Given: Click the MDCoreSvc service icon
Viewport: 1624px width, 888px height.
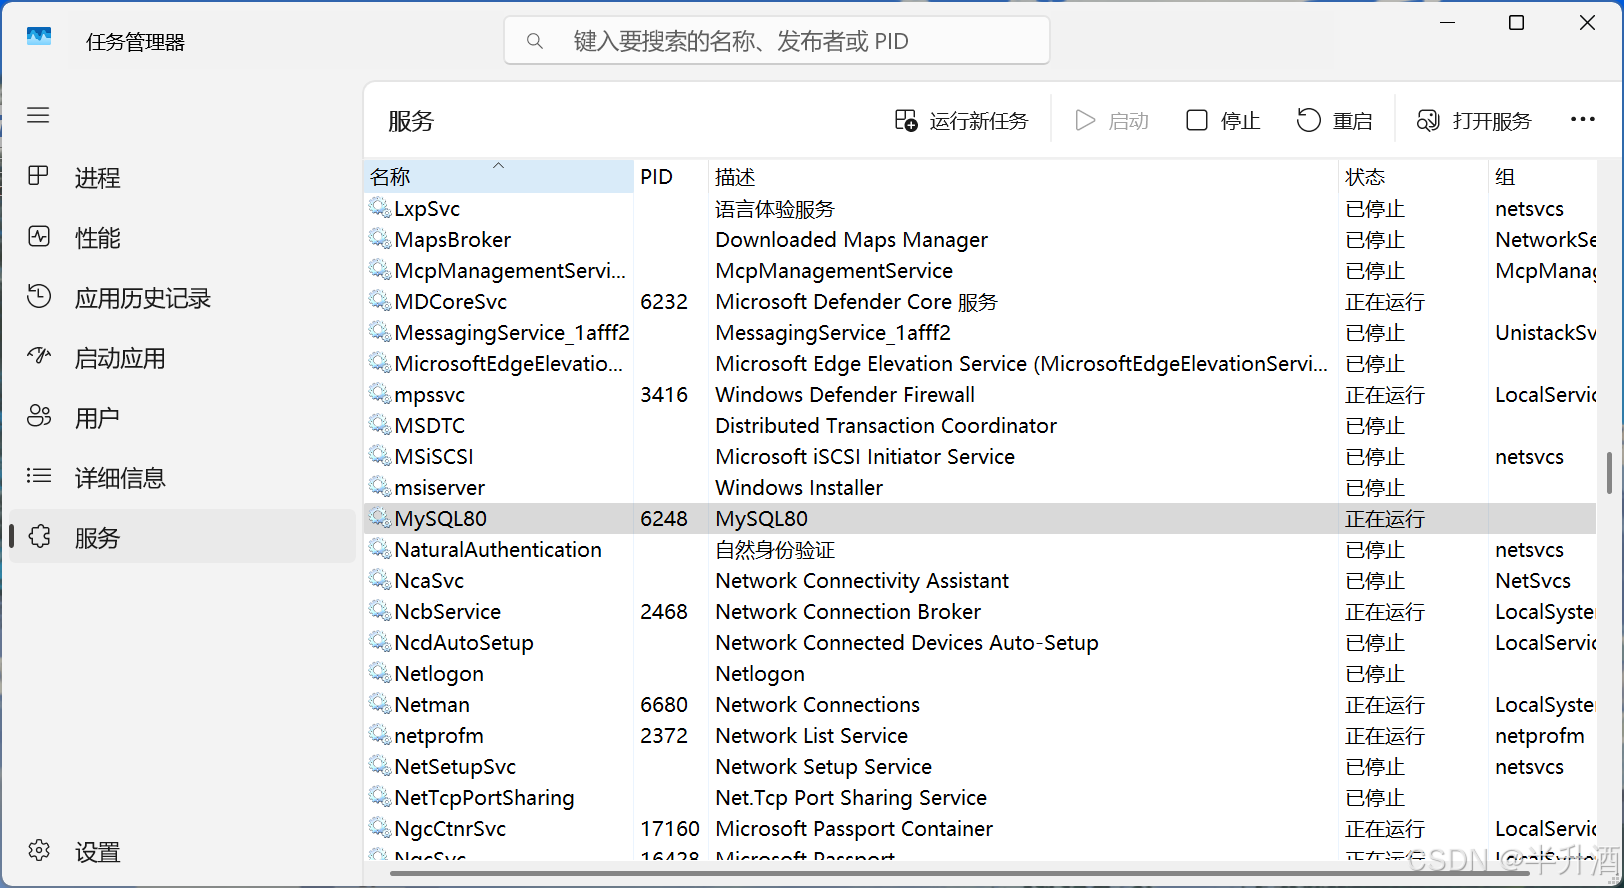Looking at the screenshot, I should [x=380, y=301].
